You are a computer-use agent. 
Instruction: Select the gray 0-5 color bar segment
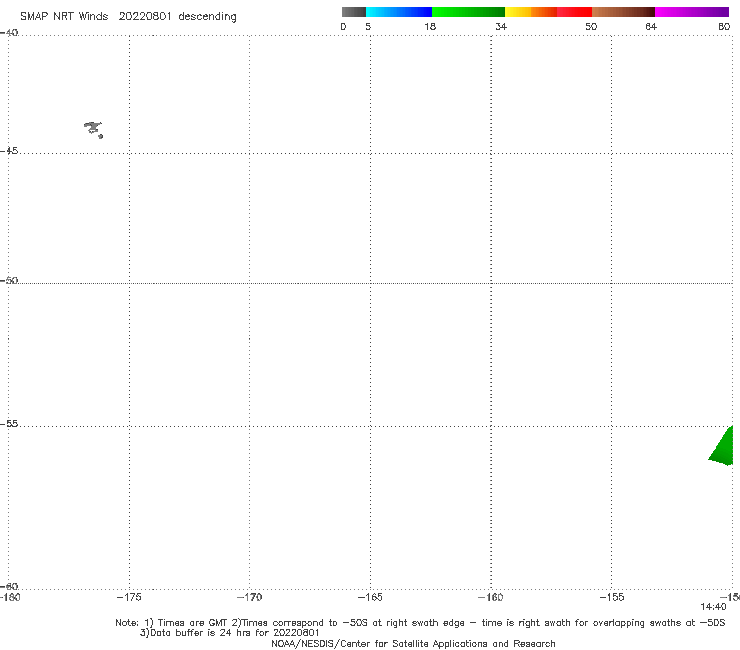(354, 12)
